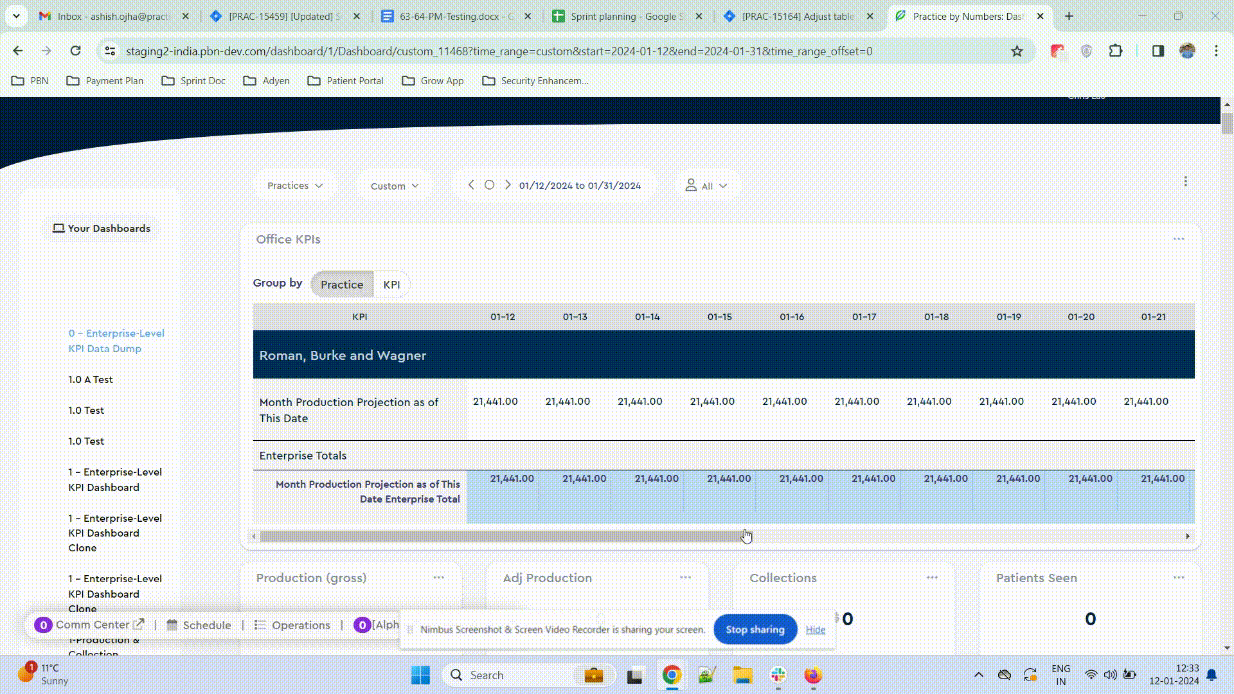This screenshot has width=1234, height=694.
Task: Open a new browser tab with plus icon
Action: [1069, 16]
